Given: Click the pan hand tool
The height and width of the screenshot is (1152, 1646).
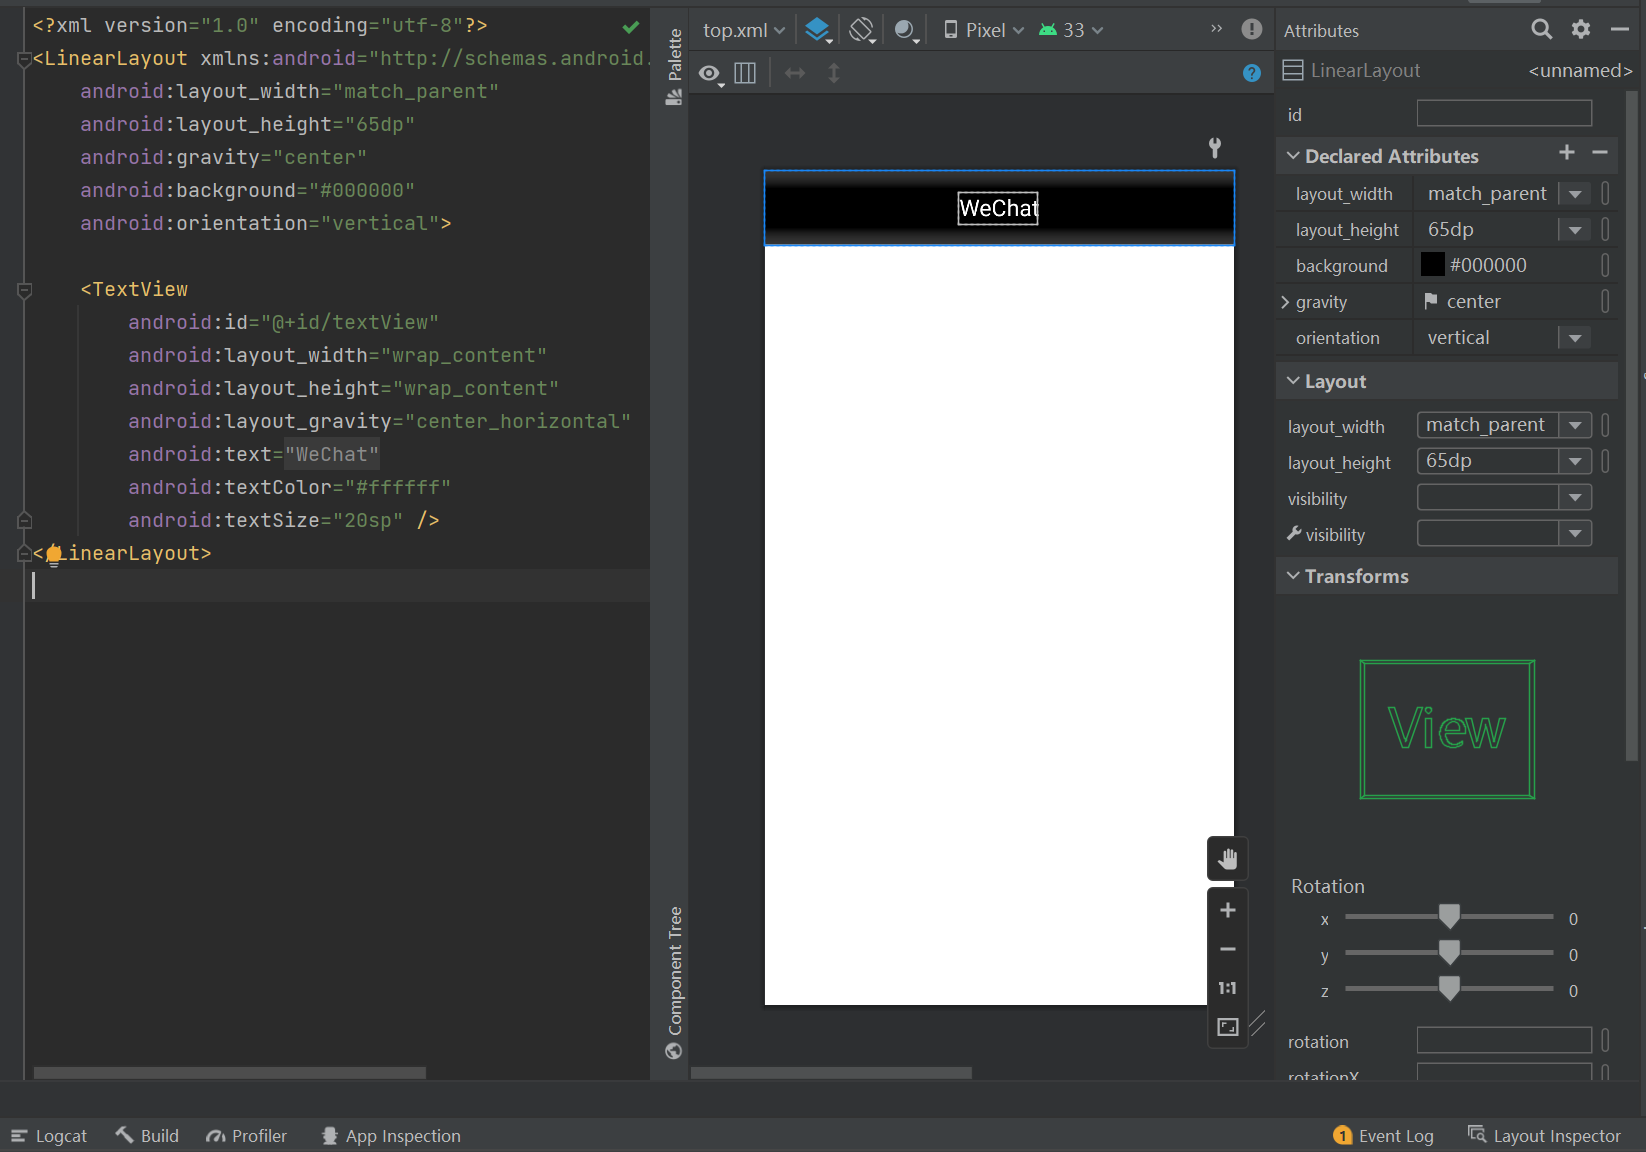Looking at the screenshot, I should coord(1227,859).
